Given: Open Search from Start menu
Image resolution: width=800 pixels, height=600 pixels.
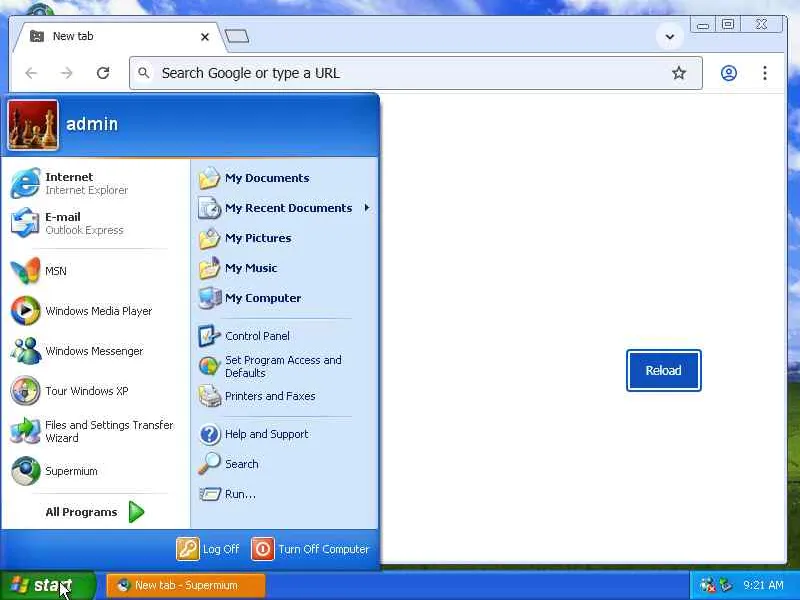Looking at the screenshot, I should 285,464.
